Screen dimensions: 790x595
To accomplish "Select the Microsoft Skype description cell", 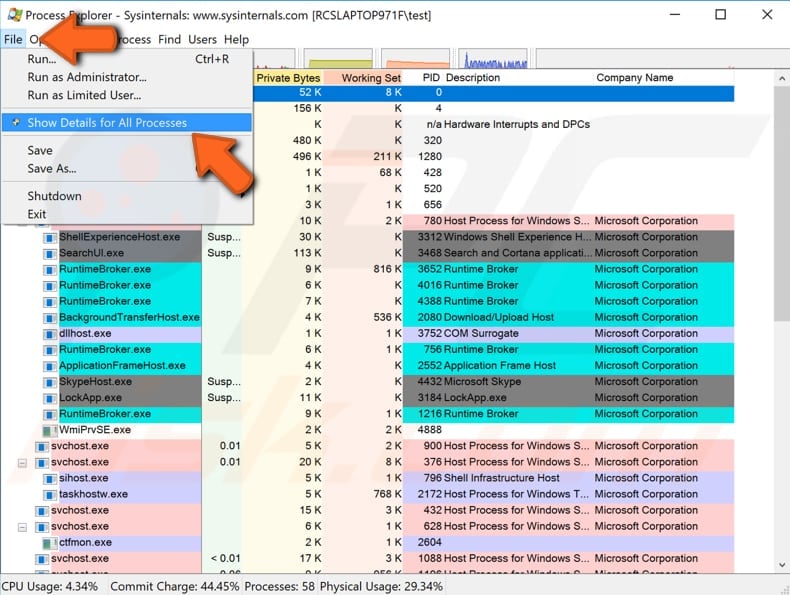I will (x=482, y=382).
